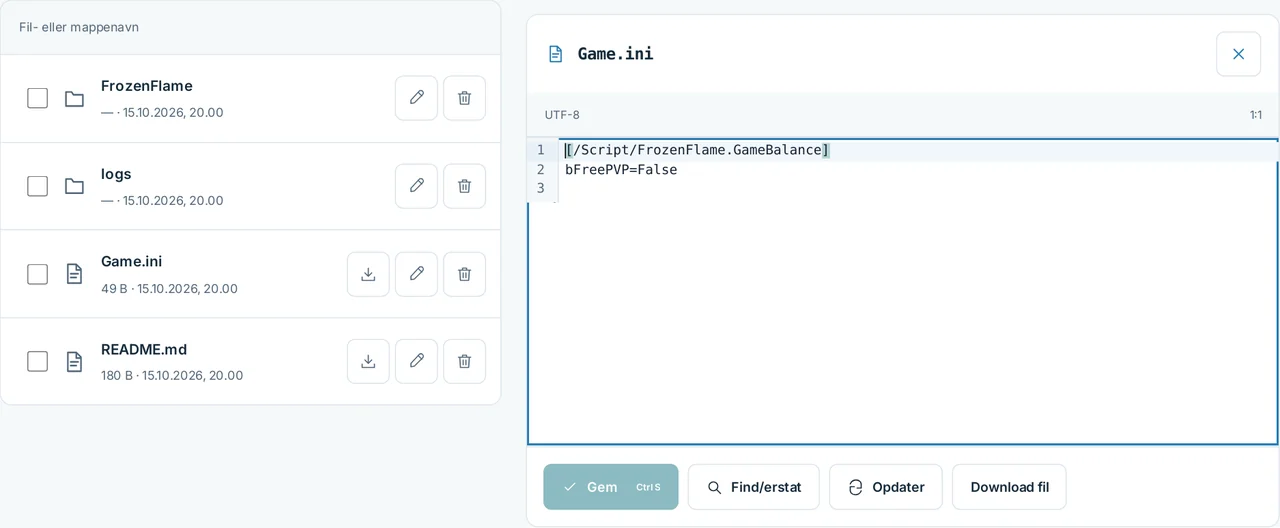
Task: Click line number 3 in the gutter
Action: [541, 188]
